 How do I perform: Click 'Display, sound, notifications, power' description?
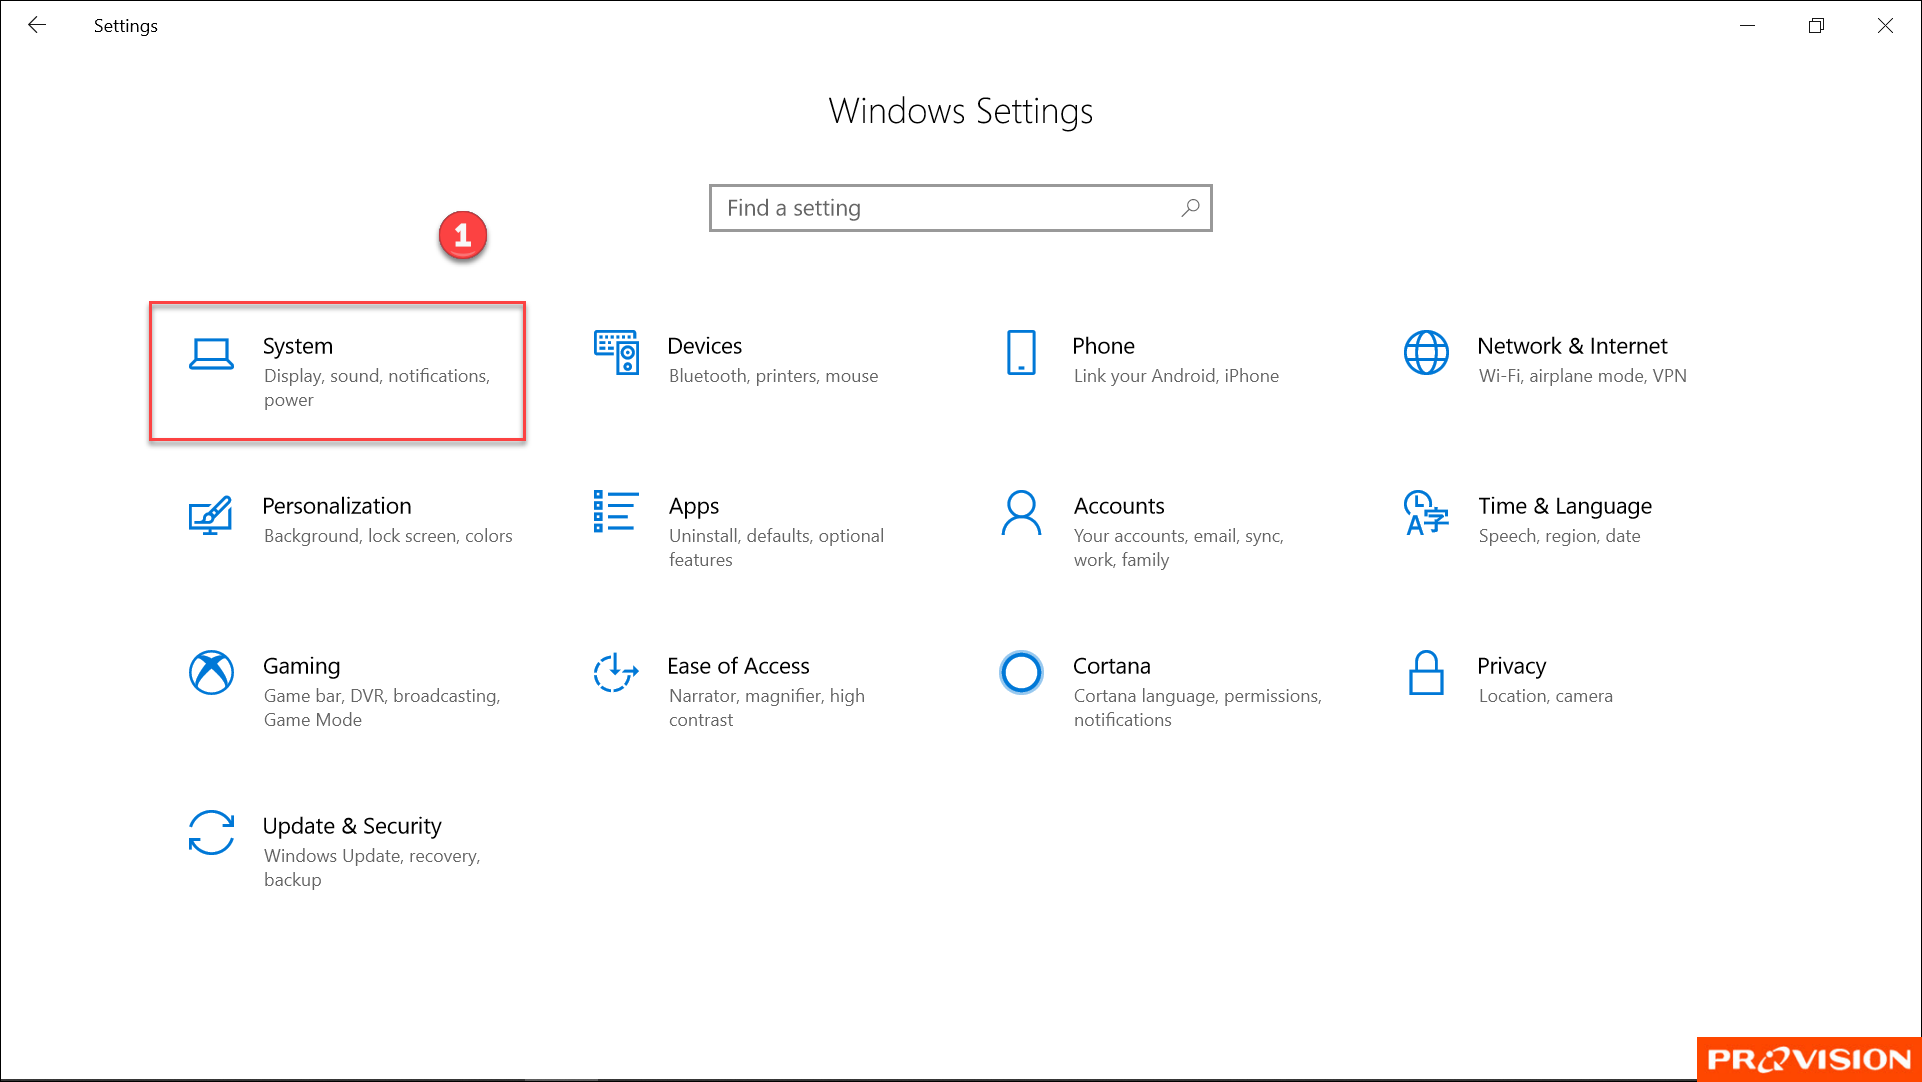[377, 388]
